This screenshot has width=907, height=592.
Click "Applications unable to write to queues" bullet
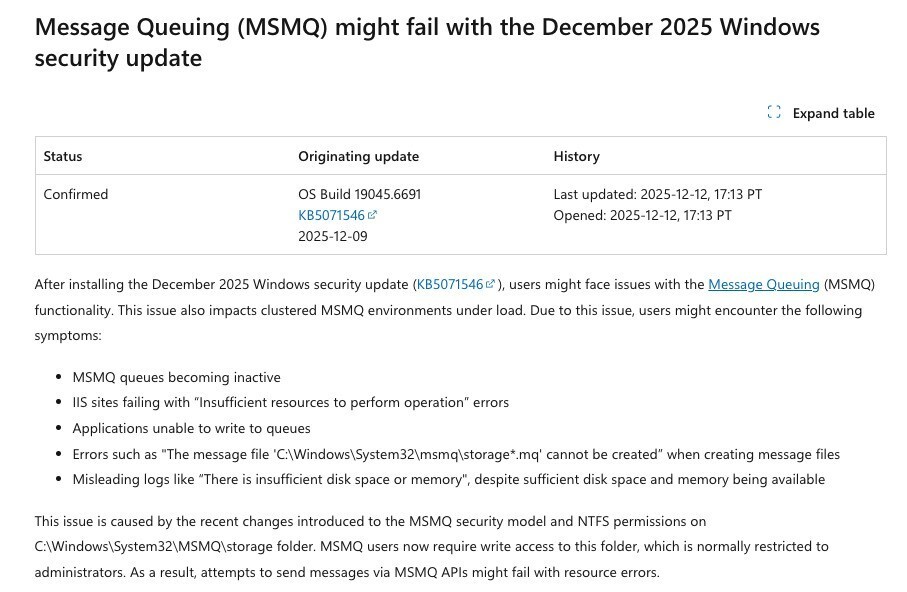[x=191, y=428]
